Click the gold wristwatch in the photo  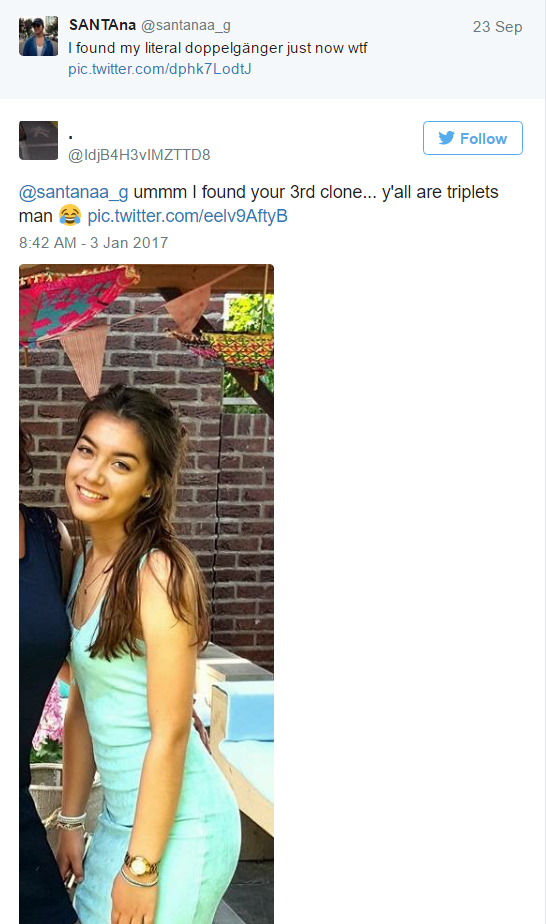pos(140,865)
